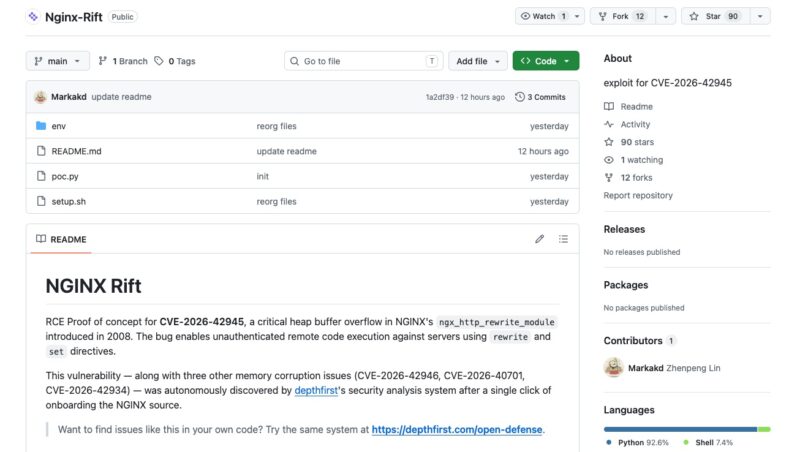View the 0 Tags link
The image size is (800, 452).
pos(175,61)
